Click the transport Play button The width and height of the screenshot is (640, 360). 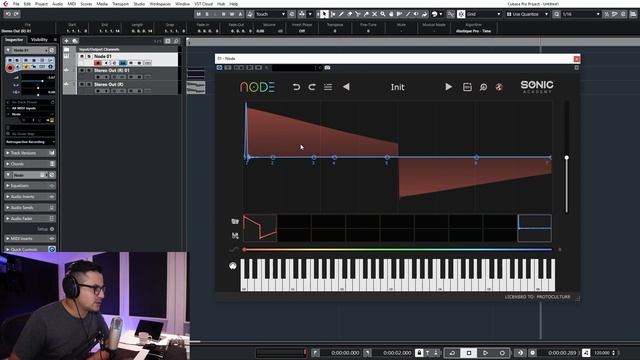coord(485,353)
